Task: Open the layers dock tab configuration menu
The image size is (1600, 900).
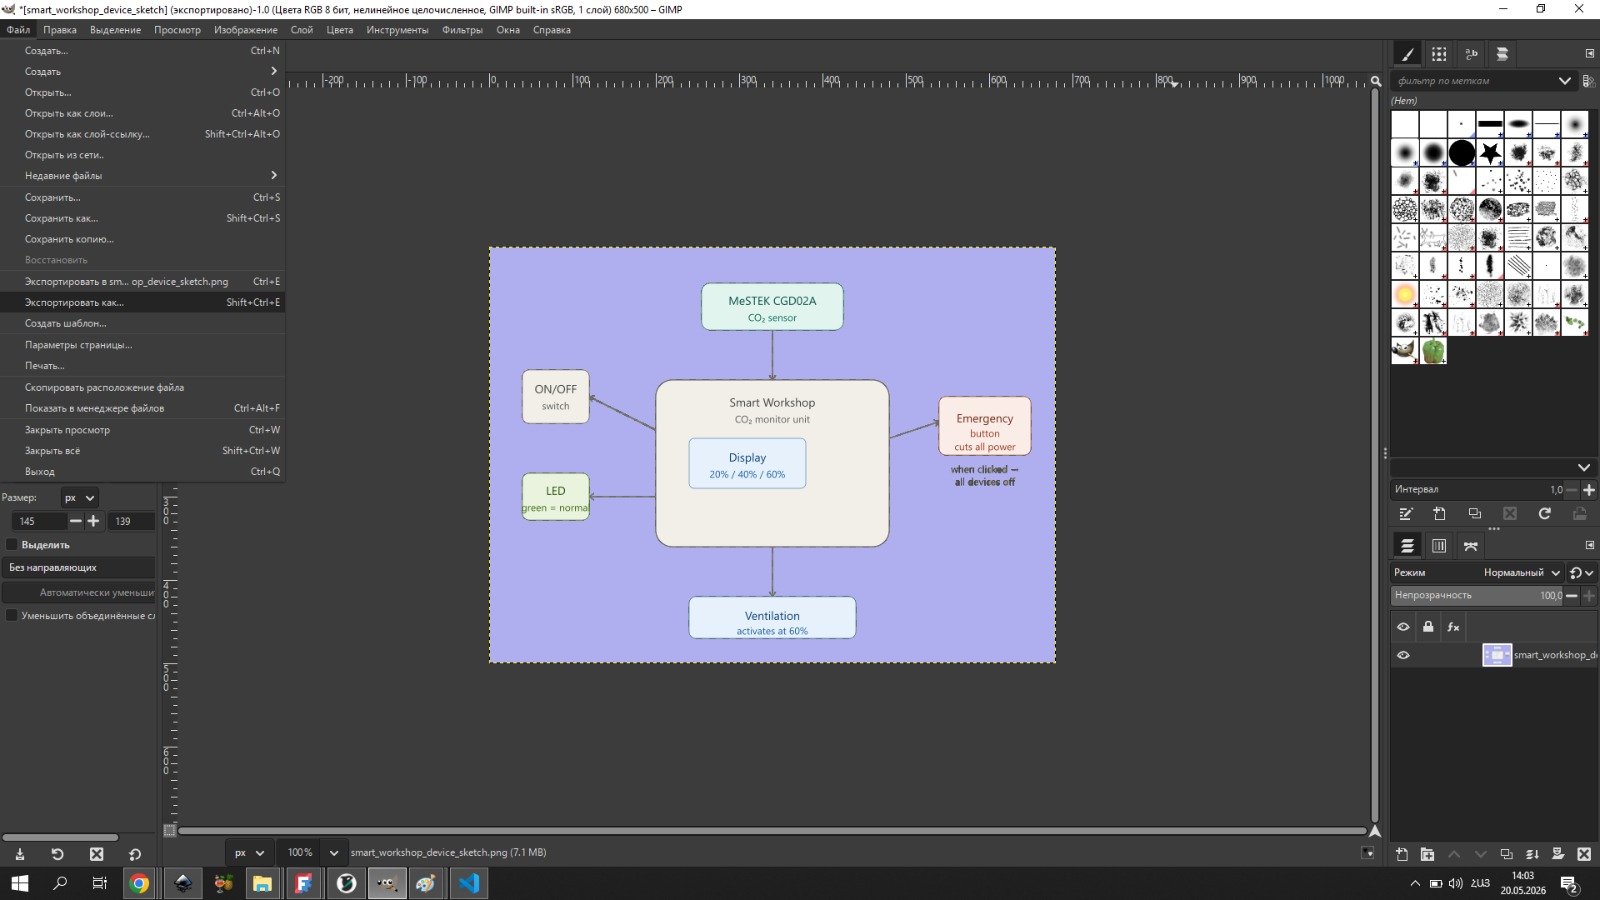Action: tap(1590, 545)
